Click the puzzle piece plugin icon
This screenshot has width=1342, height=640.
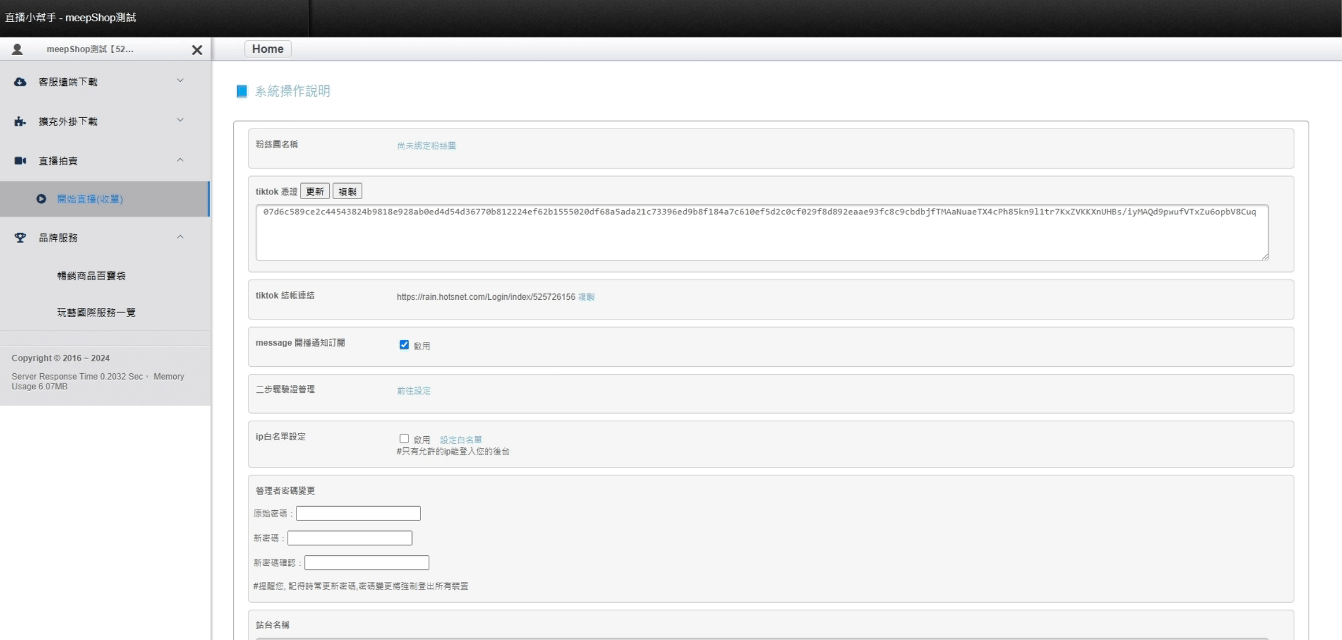[20, 122]
